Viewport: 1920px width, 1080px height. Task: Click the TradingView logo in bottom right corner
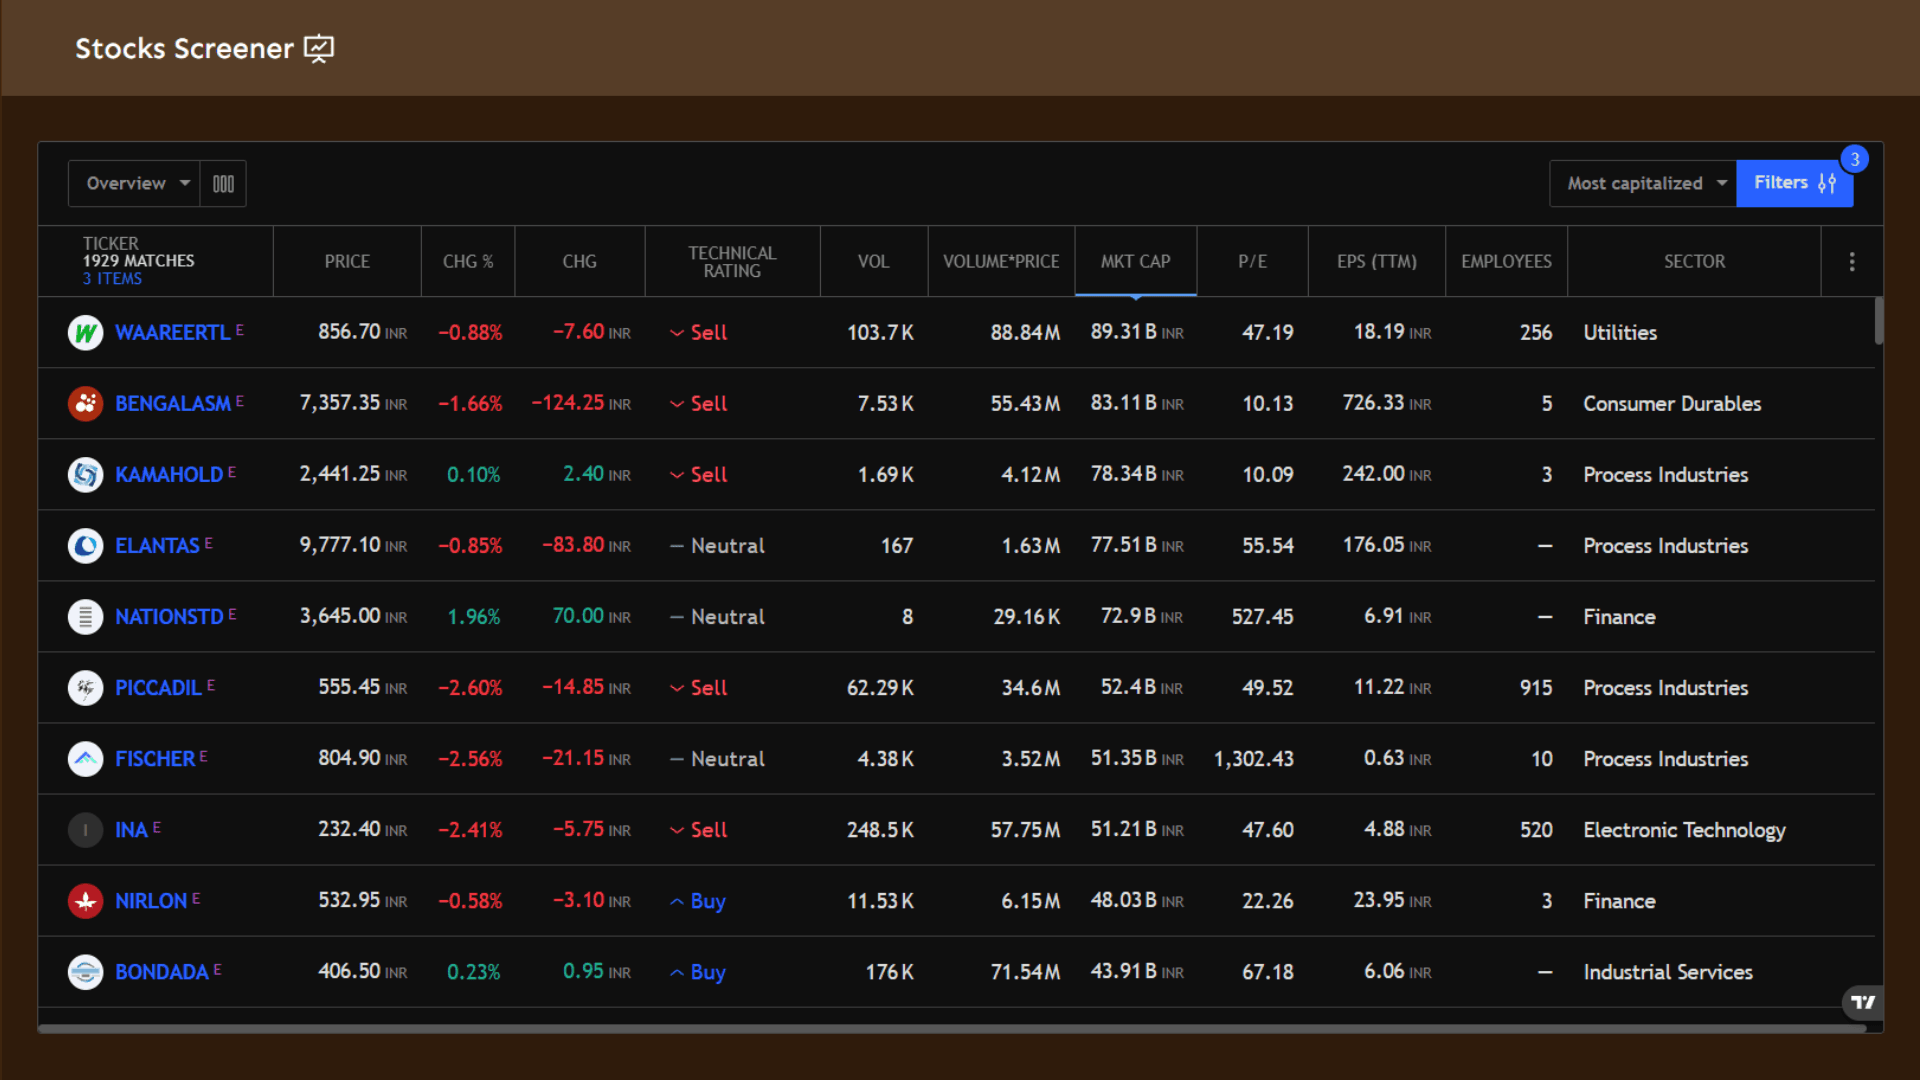1862,1002
